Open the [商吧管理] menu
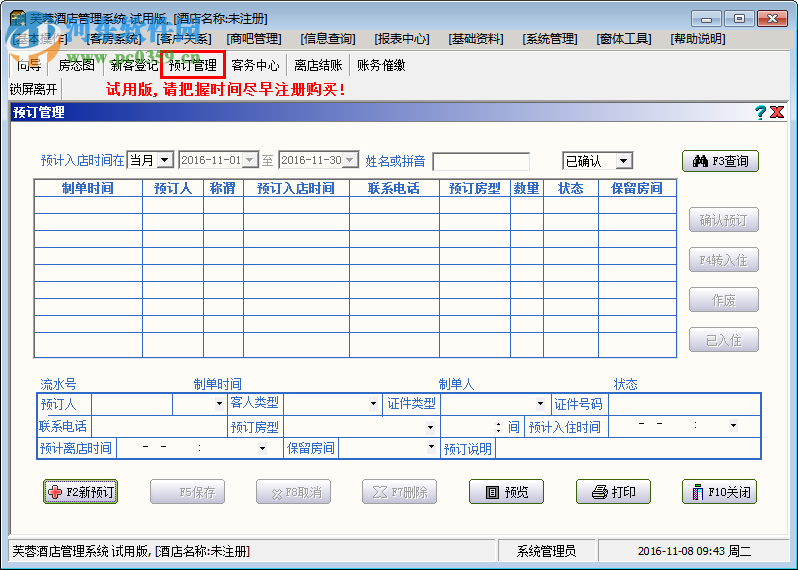The height and width of the screenshot is (570, 798). click(254, 39)
